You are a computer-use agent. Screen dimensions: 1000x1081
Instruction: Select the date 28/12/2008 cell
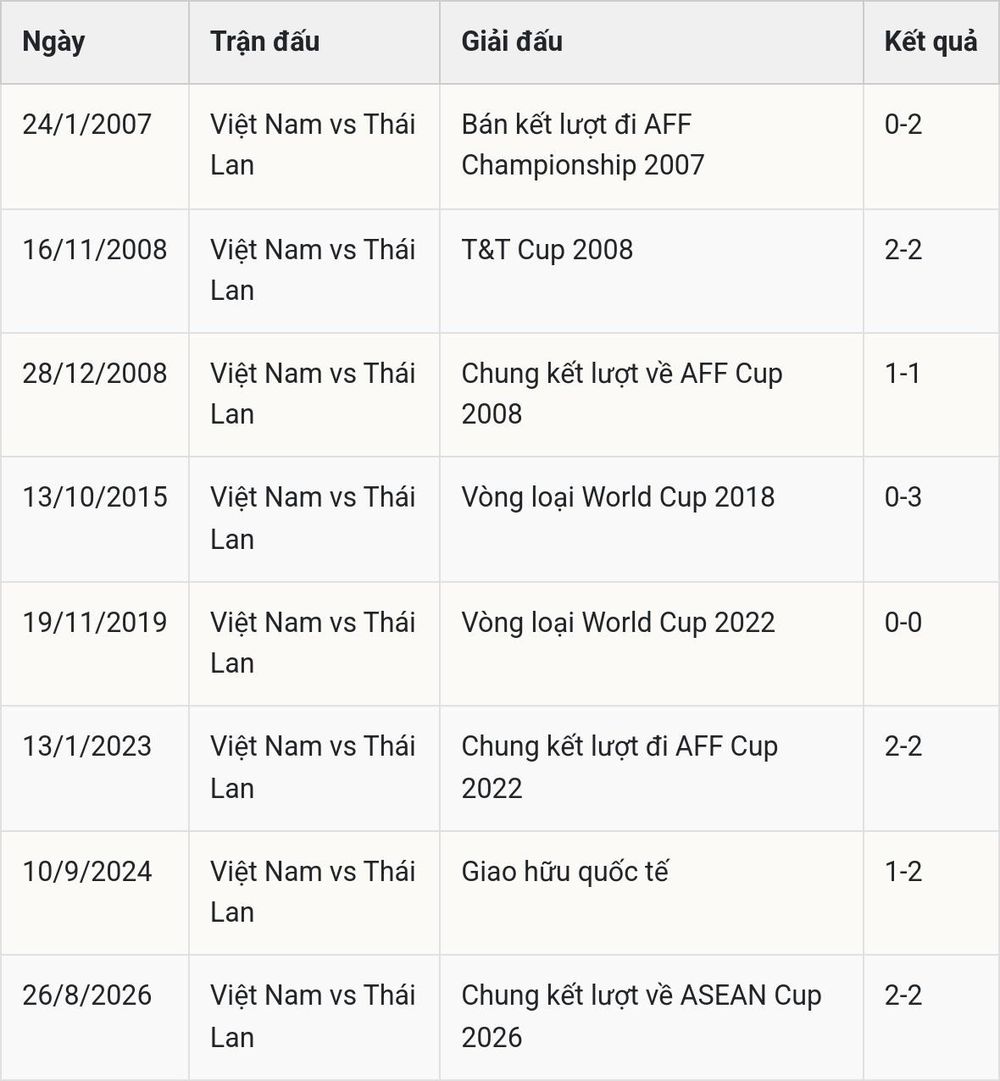click(x=95, y=395)
